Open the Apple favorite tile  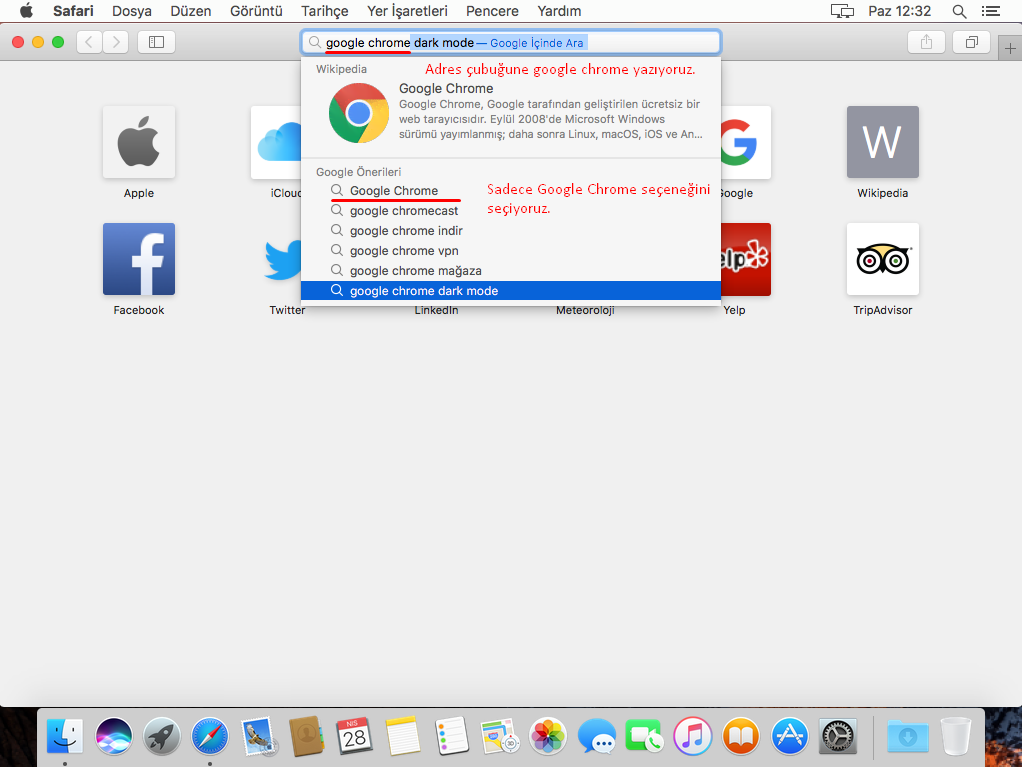coord(139,142)
